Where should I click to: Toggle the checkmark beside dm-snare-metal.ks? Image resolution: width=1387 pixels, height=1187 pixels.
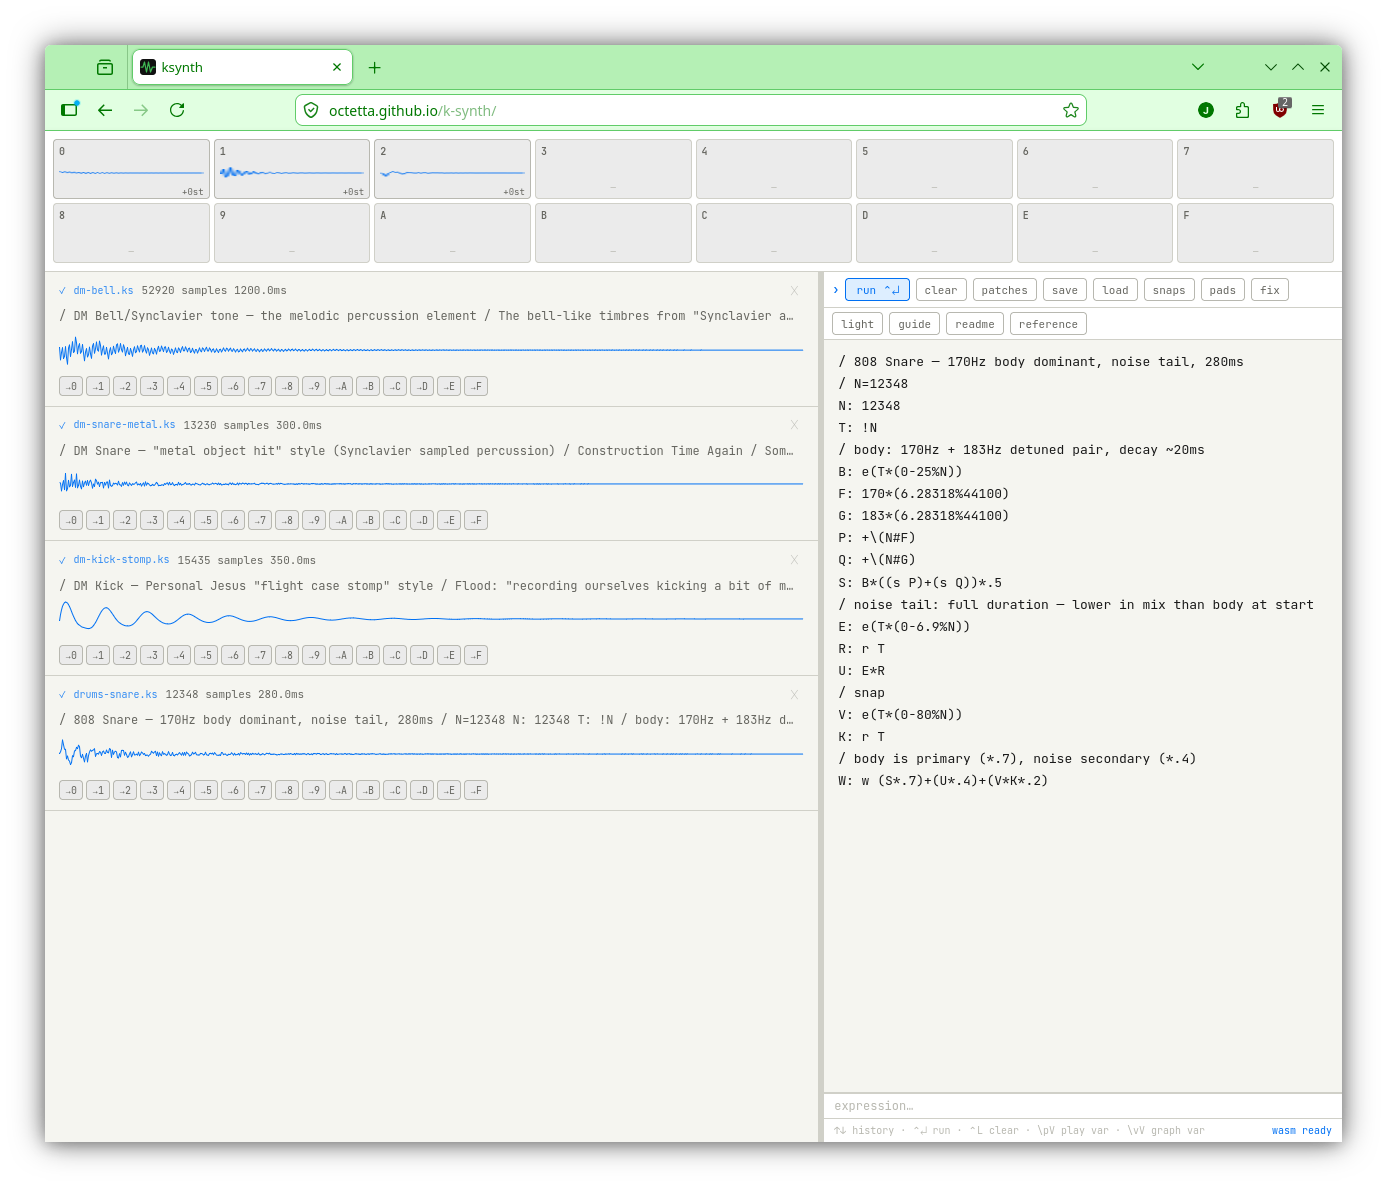pyautogui.click(x=62, y=425)
